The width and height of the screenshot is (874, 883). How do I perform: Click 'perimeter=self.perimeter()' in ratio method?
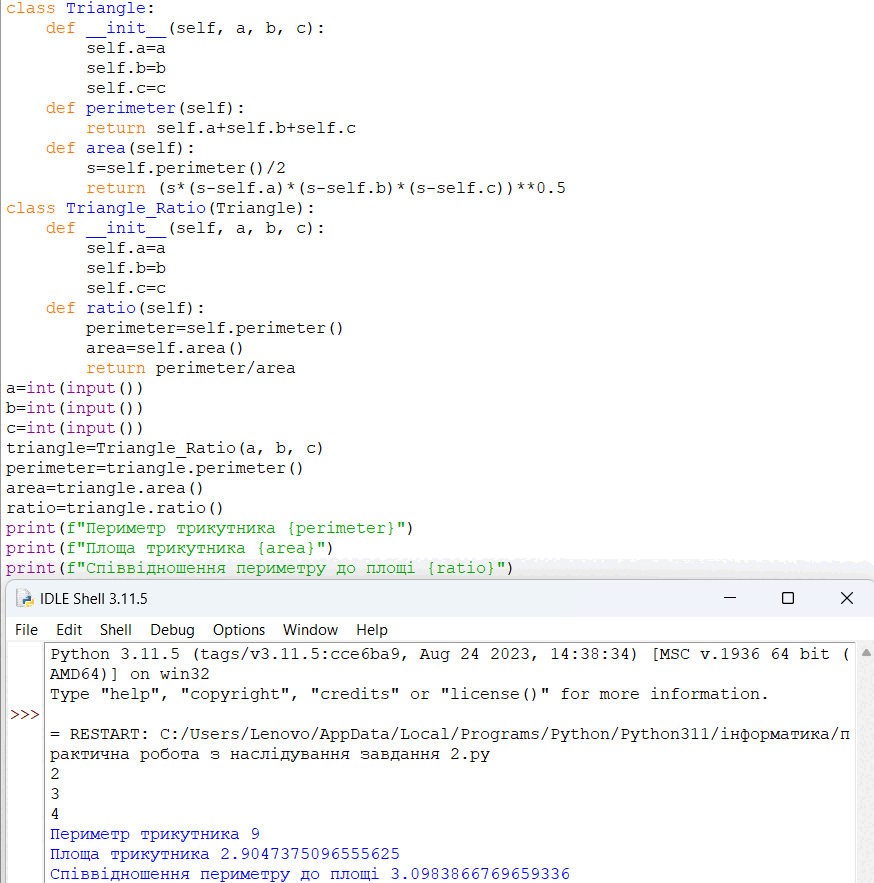pos(214,328)
